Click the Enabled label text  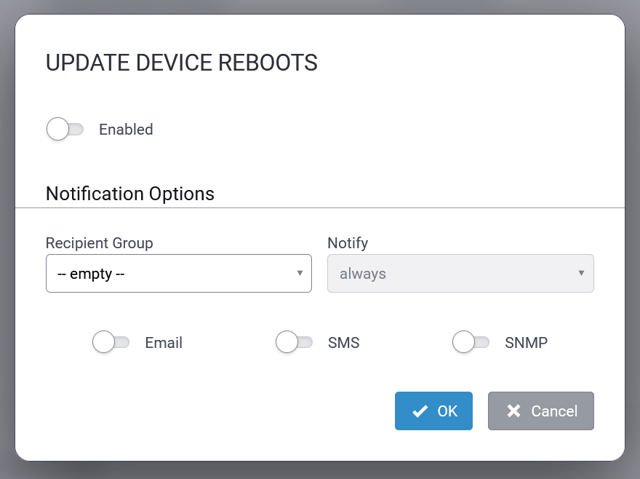pos(126,129)
